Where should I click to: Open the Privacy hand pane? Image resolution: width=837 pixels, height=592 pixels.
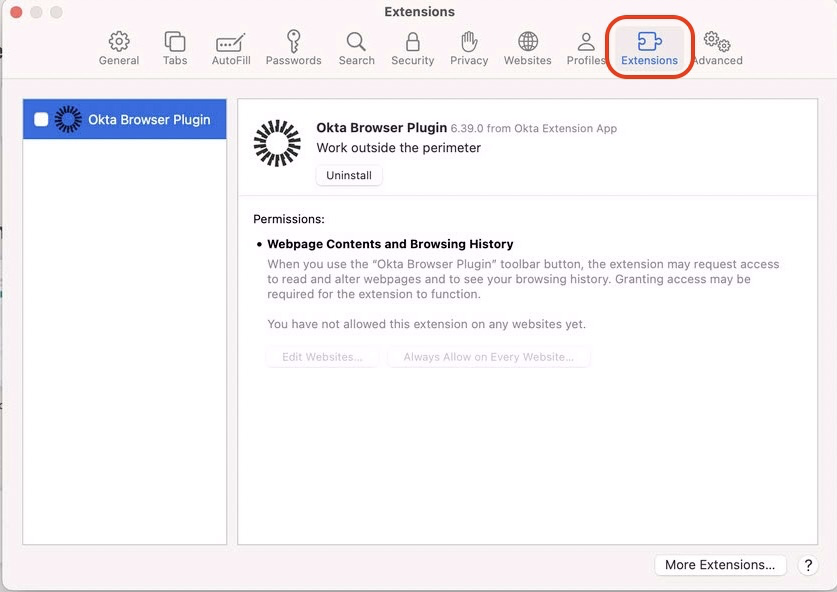[x=469, y=48]
